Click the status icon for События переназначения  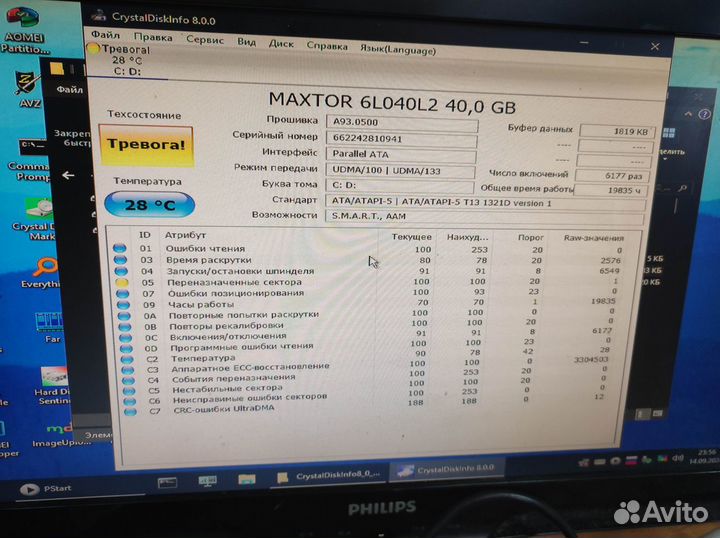click(129, 380)
